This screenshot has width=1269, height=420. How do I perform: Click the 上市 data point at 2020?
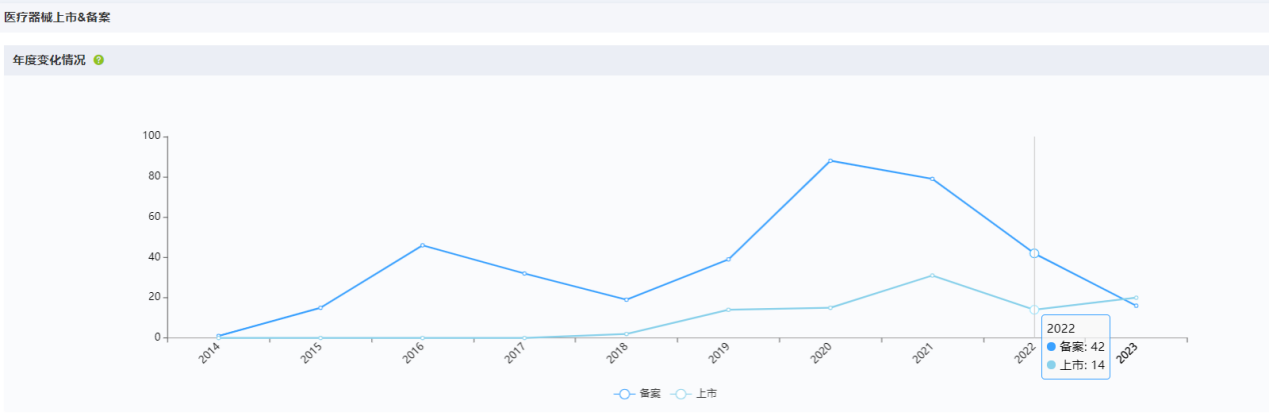(830, 307)
